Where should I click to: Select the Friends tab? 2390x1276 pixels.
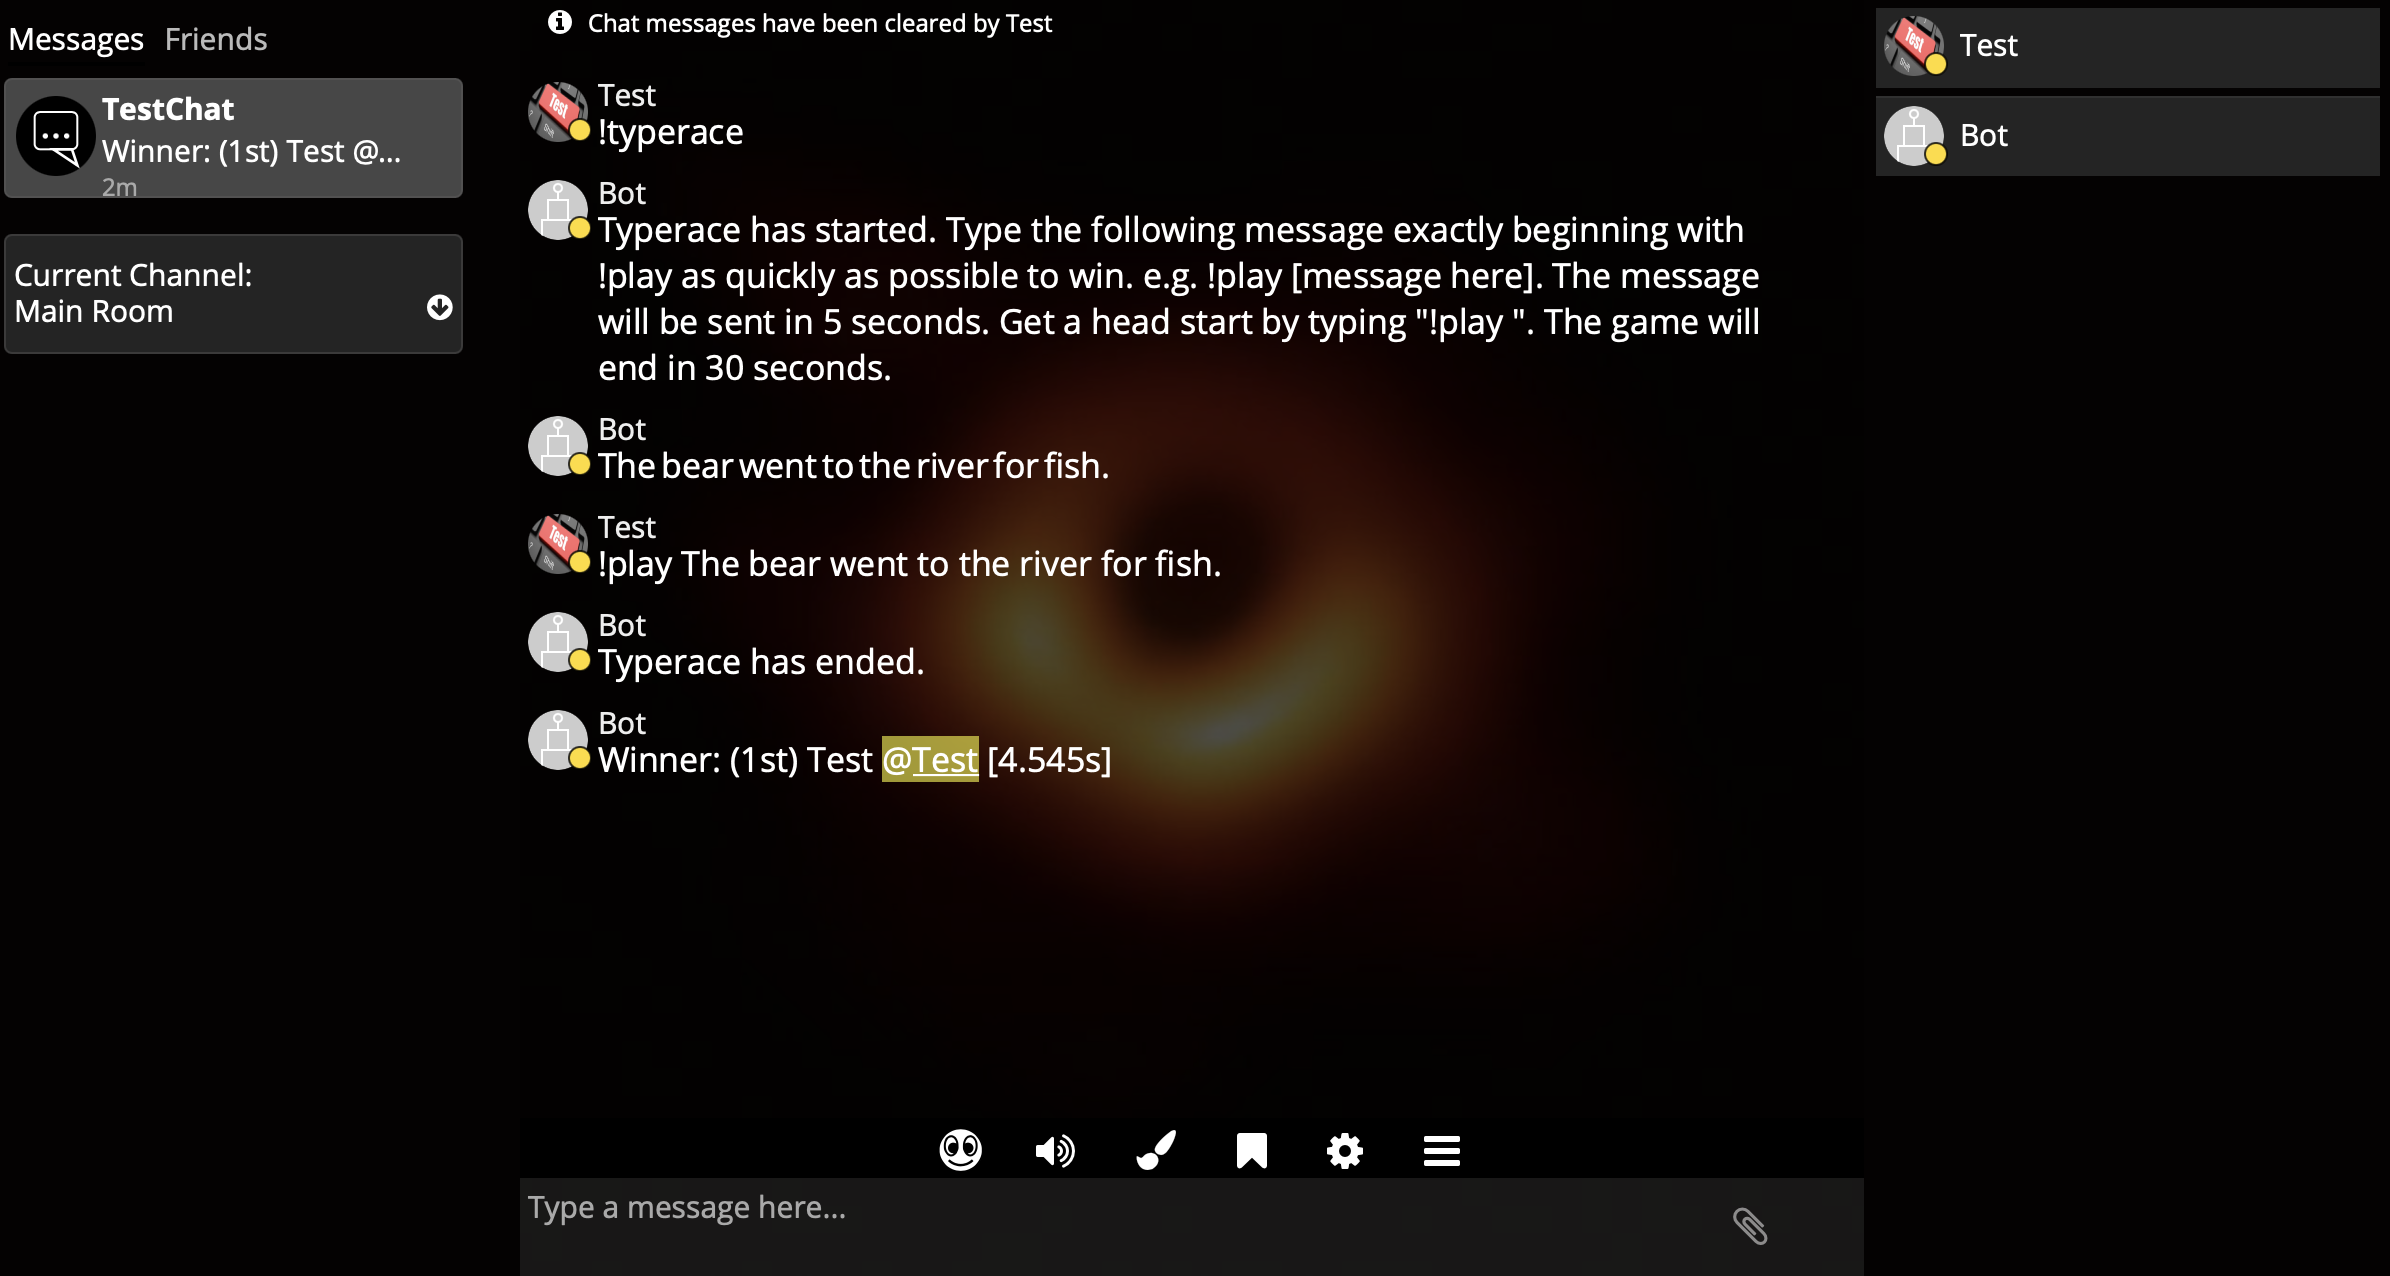coord(217,38)
